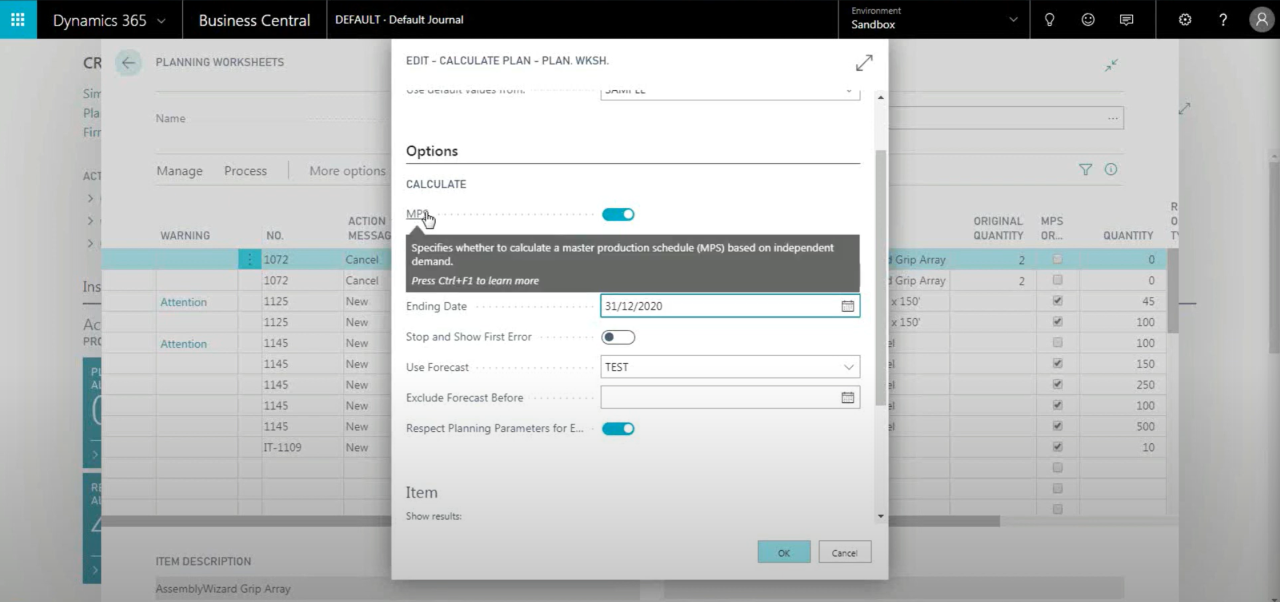Check MPS Order box for quantity 45

click(1058, 301)
